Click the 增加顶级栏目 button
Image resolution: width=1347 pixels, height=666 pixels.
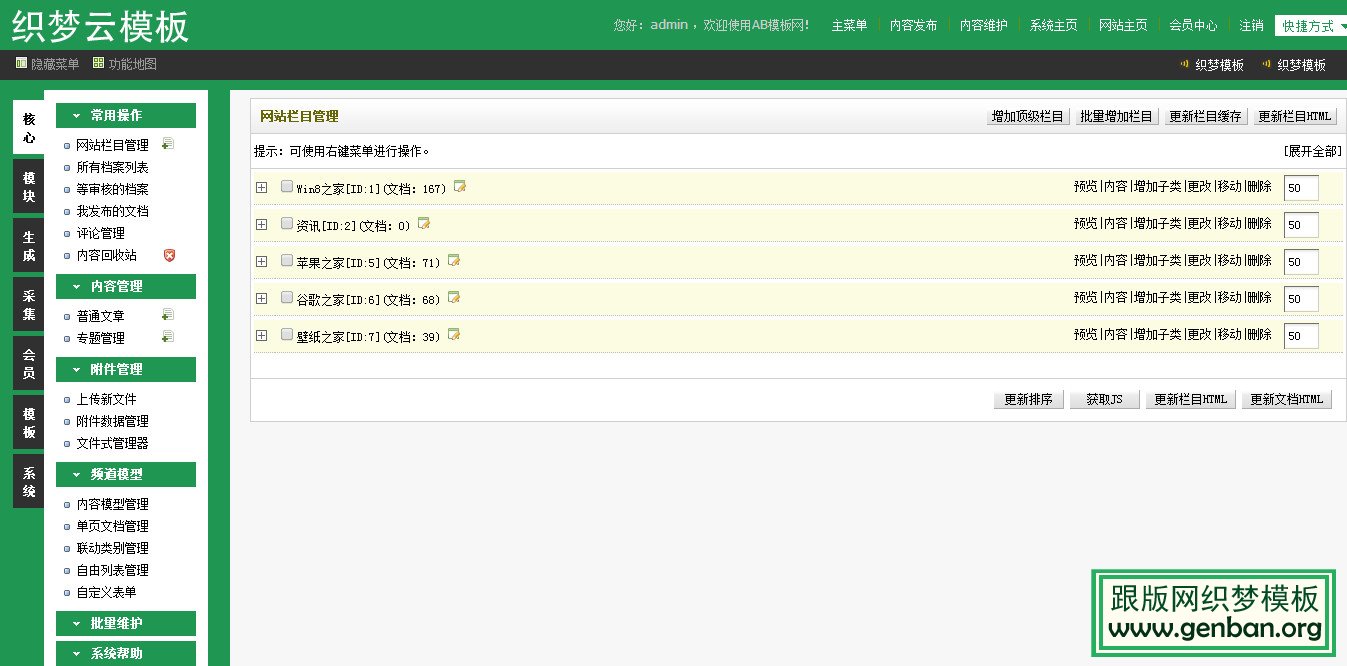(x=1026, y=115)
